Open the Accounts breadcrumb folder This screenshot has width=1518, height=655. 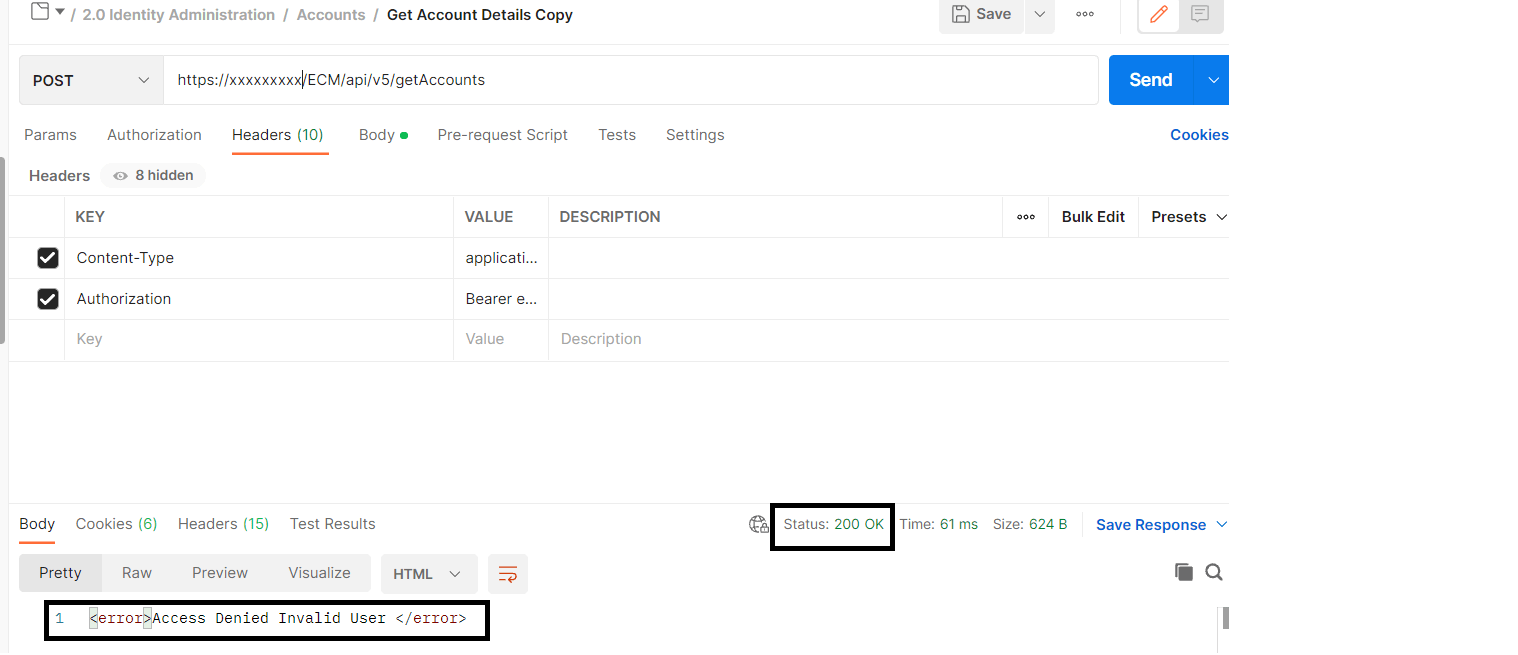(x=331, y=15)
